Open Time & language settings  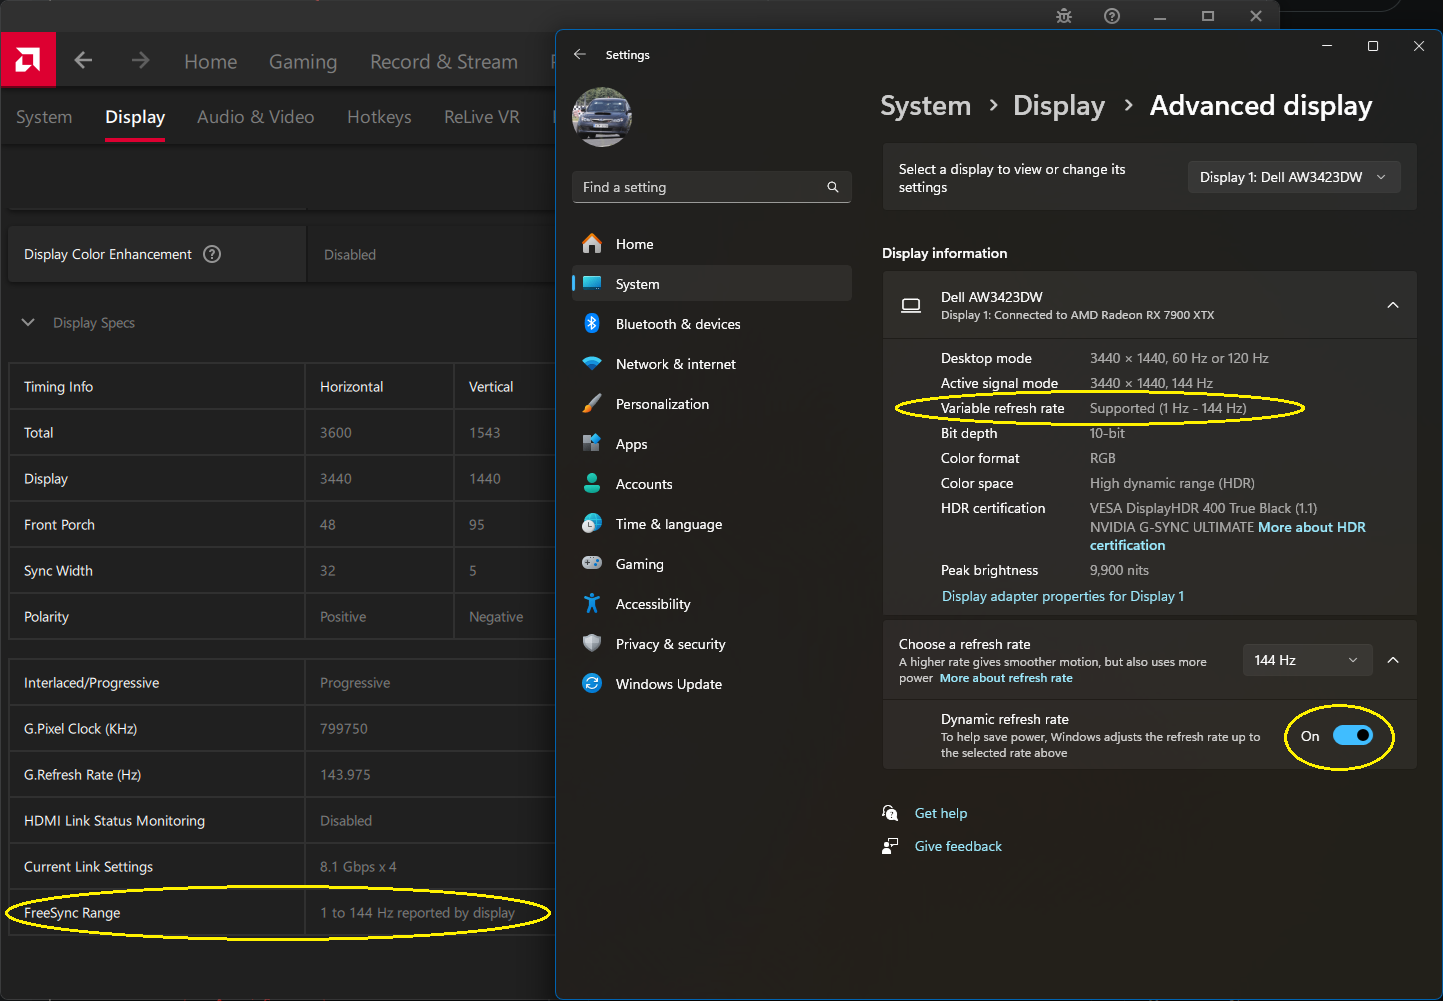point(712,524)
